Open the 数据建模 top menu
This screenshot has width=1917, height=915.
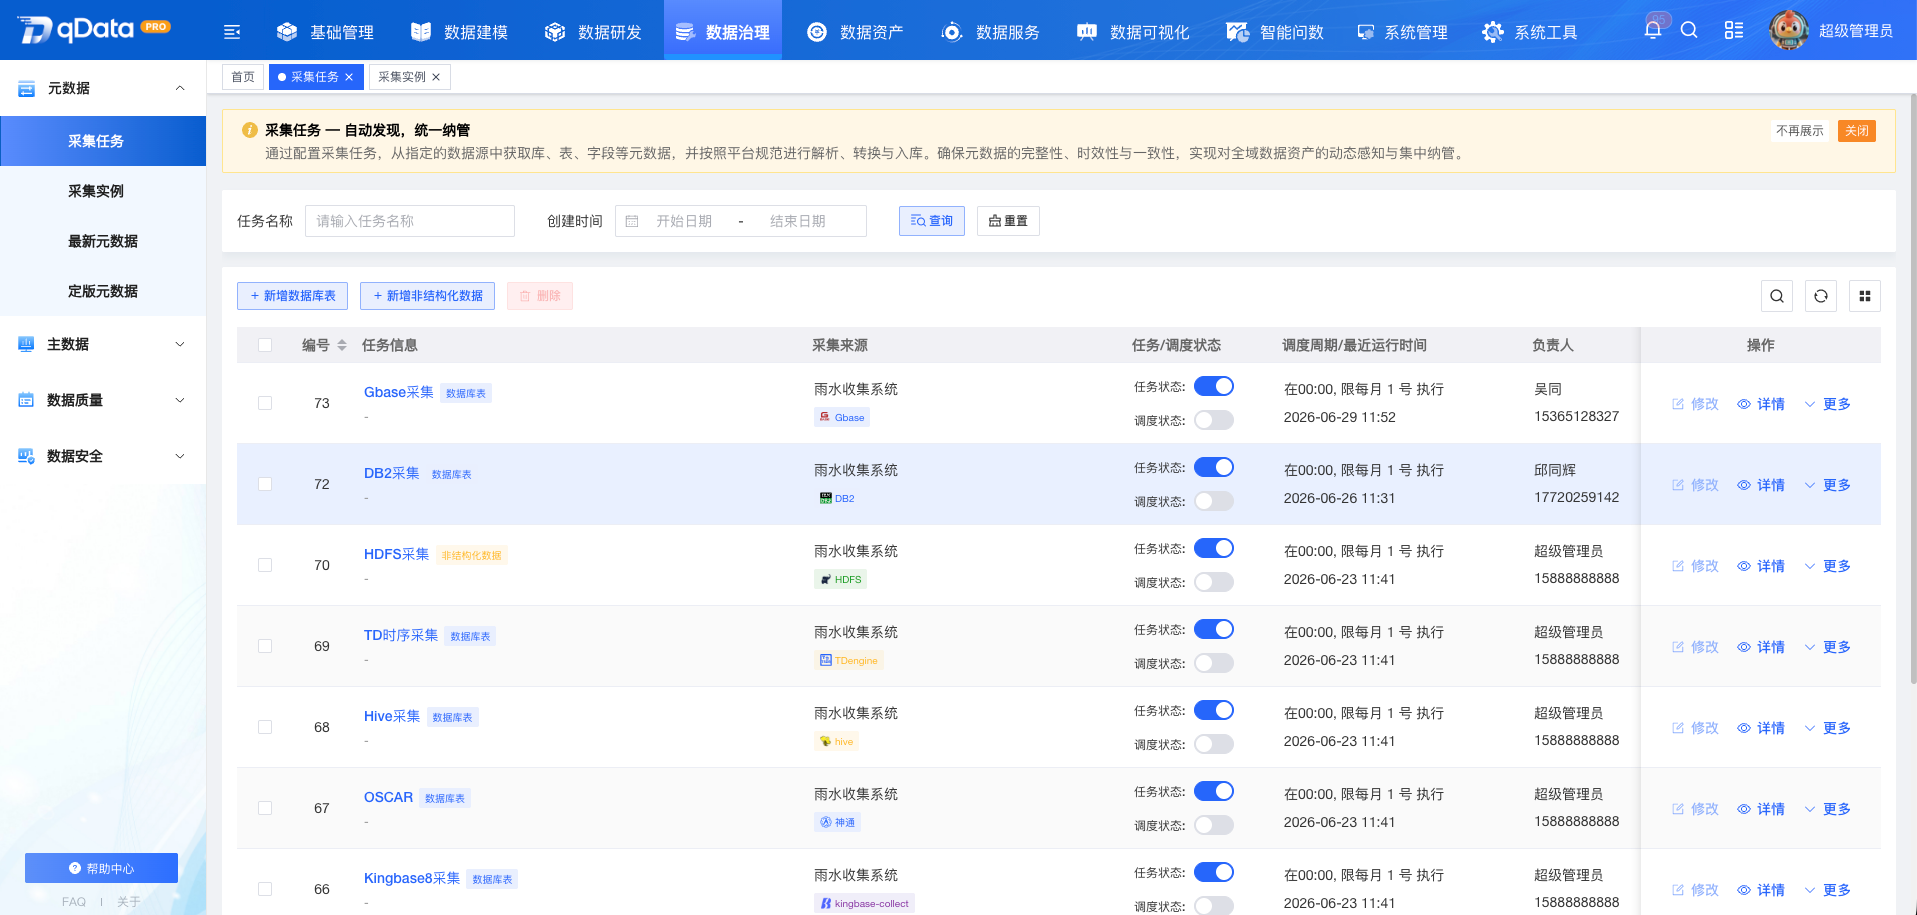tap(459, 32)
